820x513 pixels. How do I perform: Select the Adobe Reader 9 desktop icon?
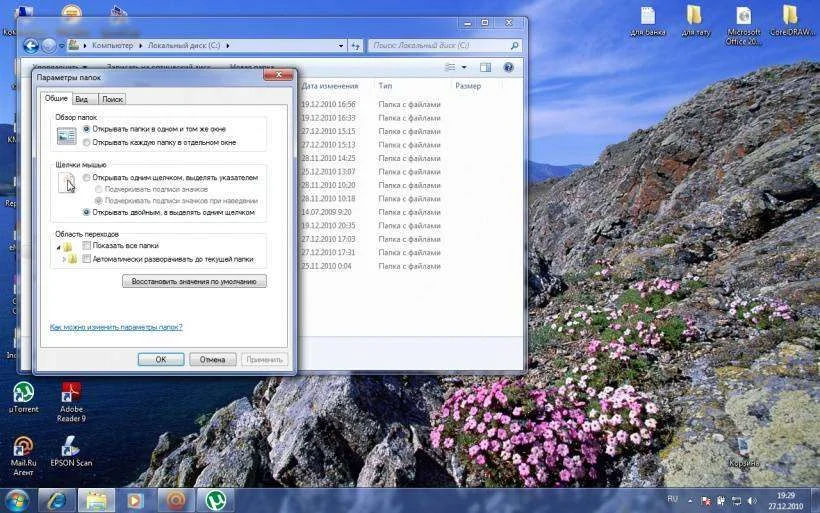71,402
